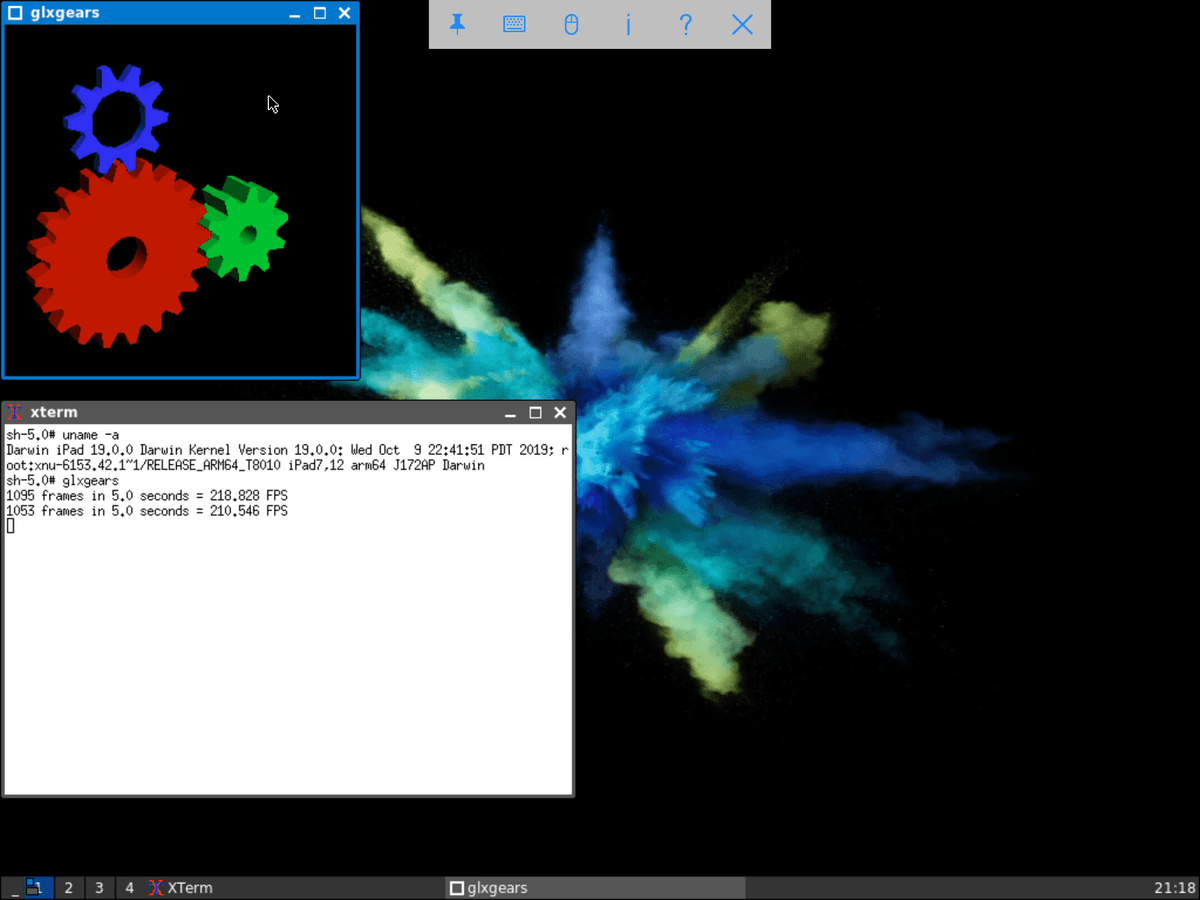Screen dimensions: 1200x900
Task: Switch to workspace 3
Action: [99, 887]
